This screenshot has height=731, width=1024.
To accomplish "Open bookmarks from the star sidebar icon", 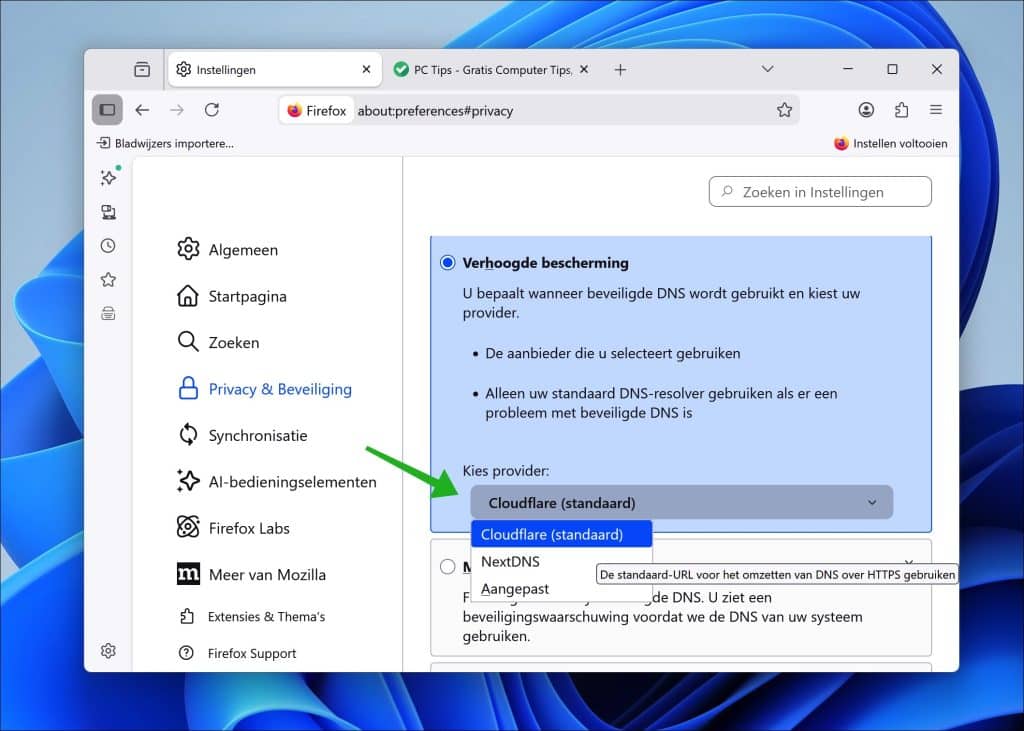I will coord(107,279).
